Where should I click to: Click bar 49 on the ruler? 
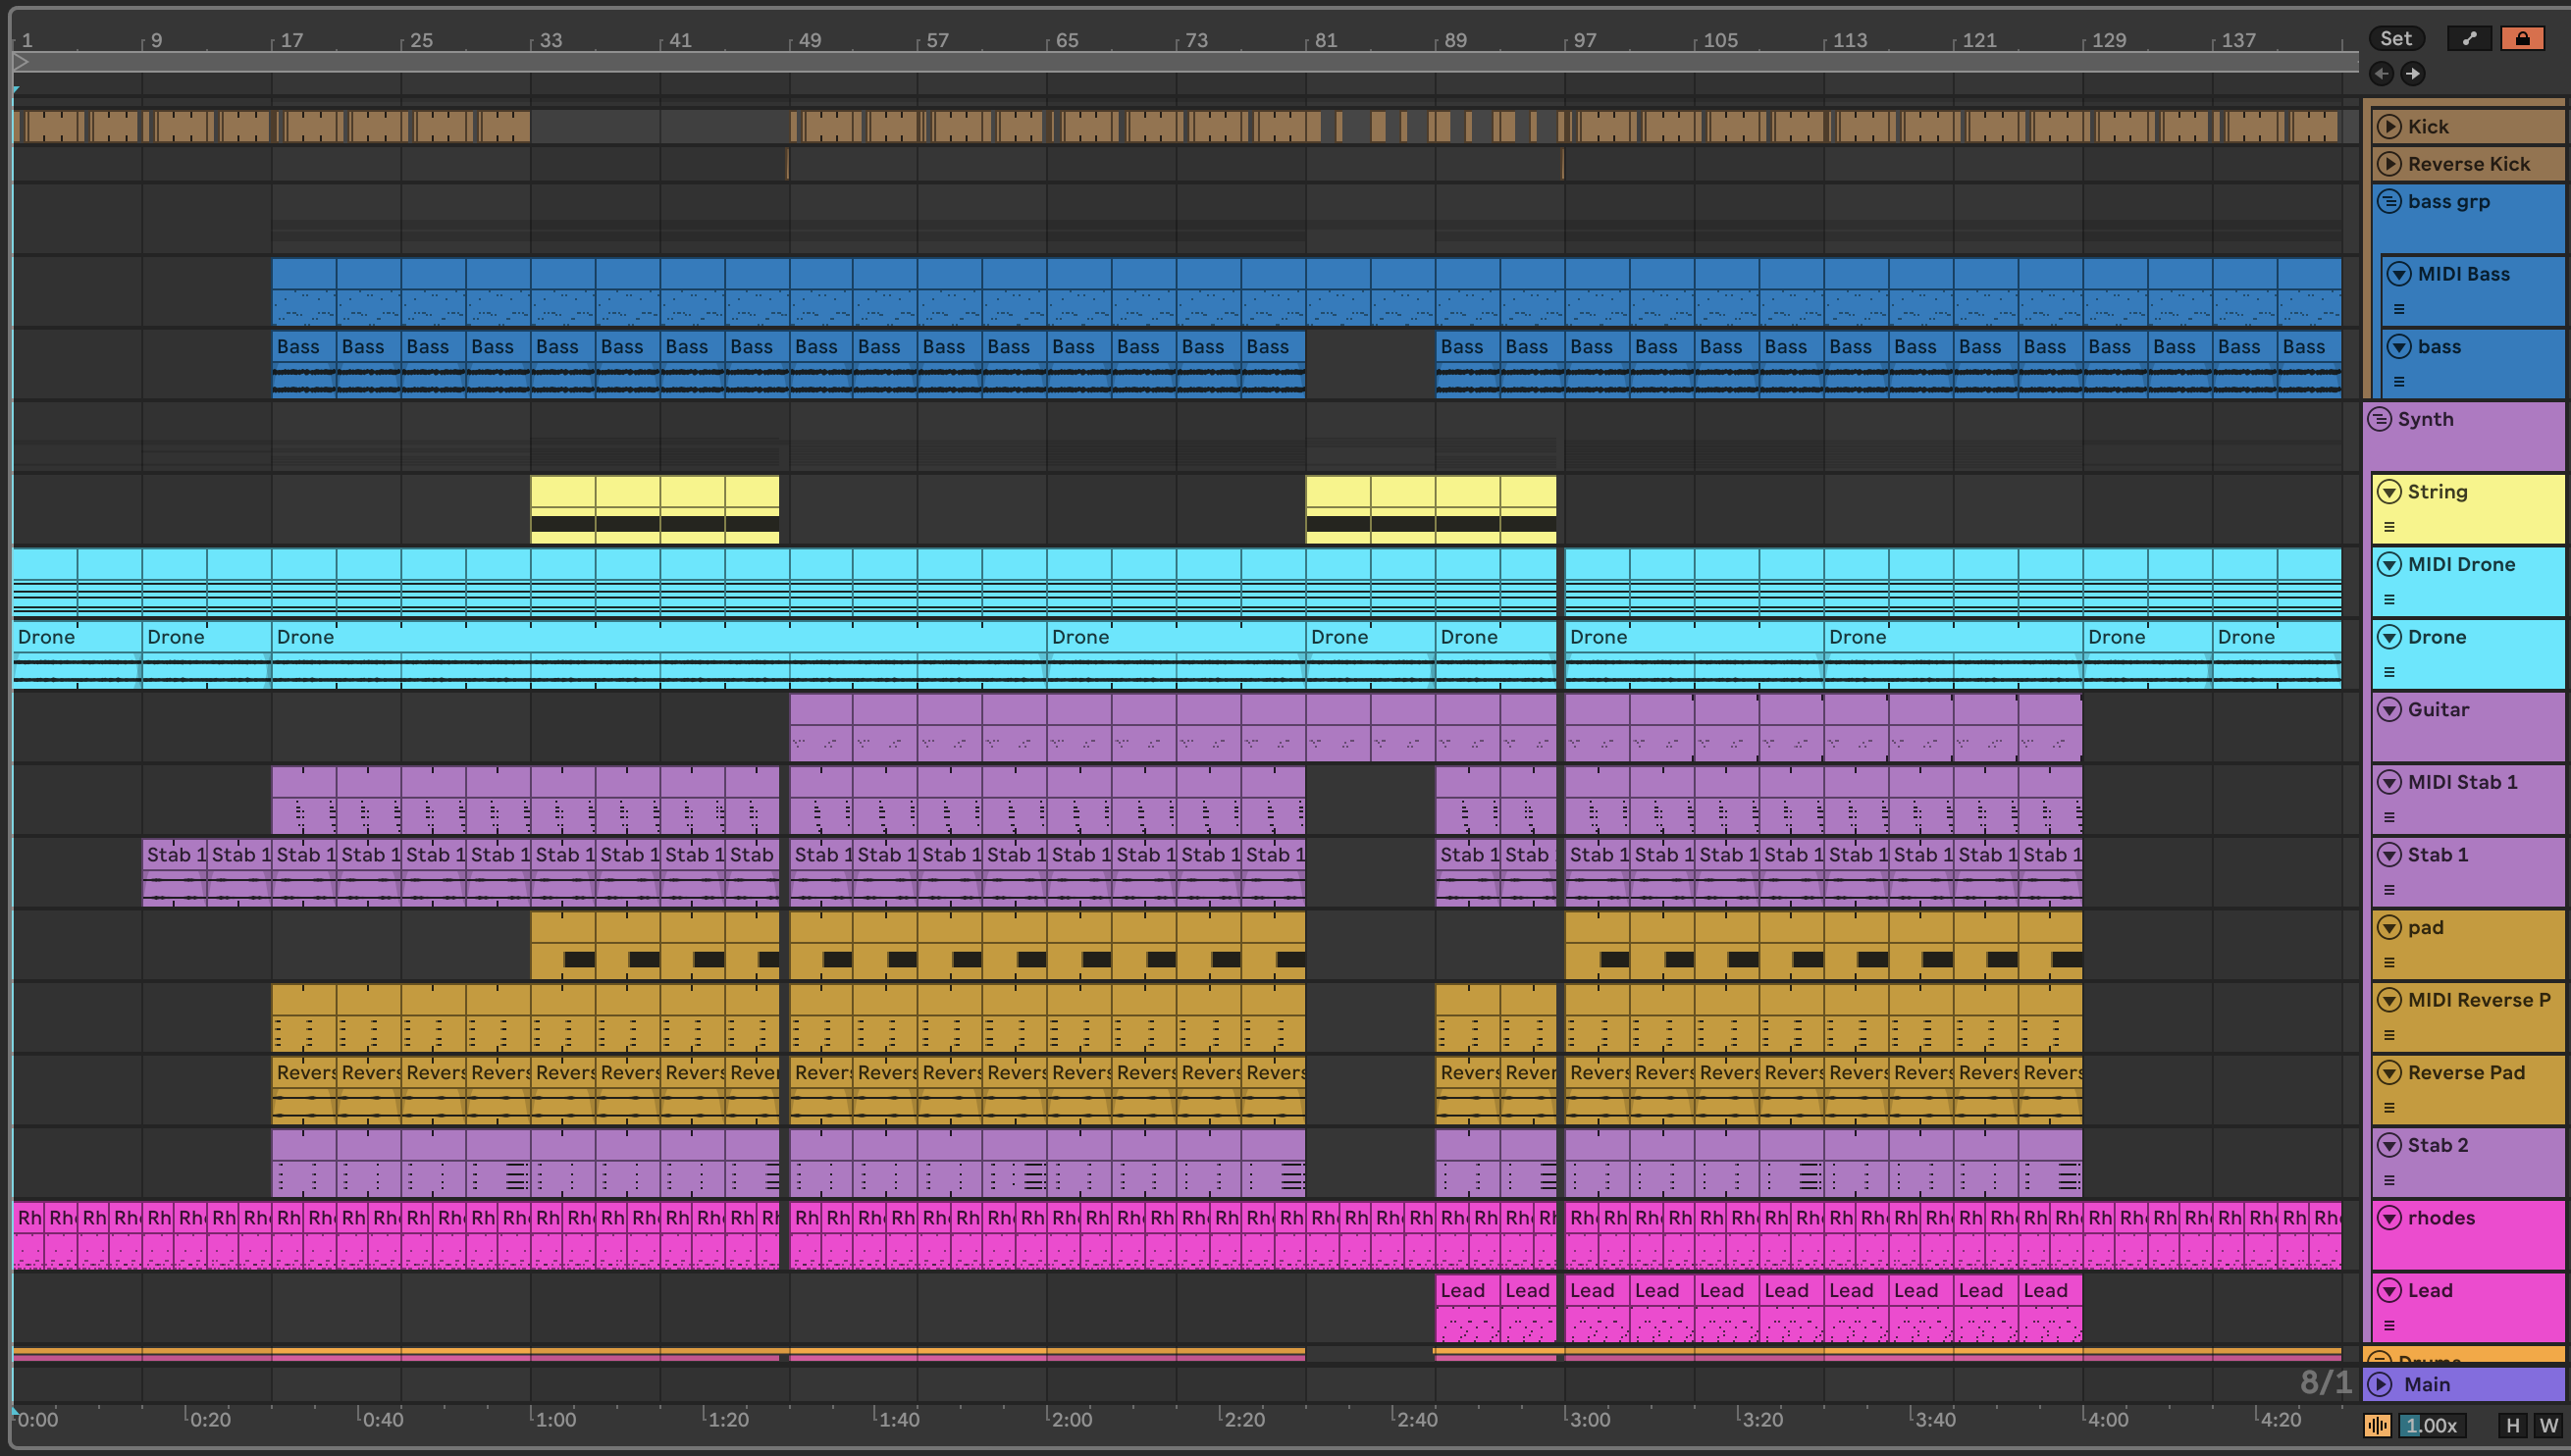[809, 40]
